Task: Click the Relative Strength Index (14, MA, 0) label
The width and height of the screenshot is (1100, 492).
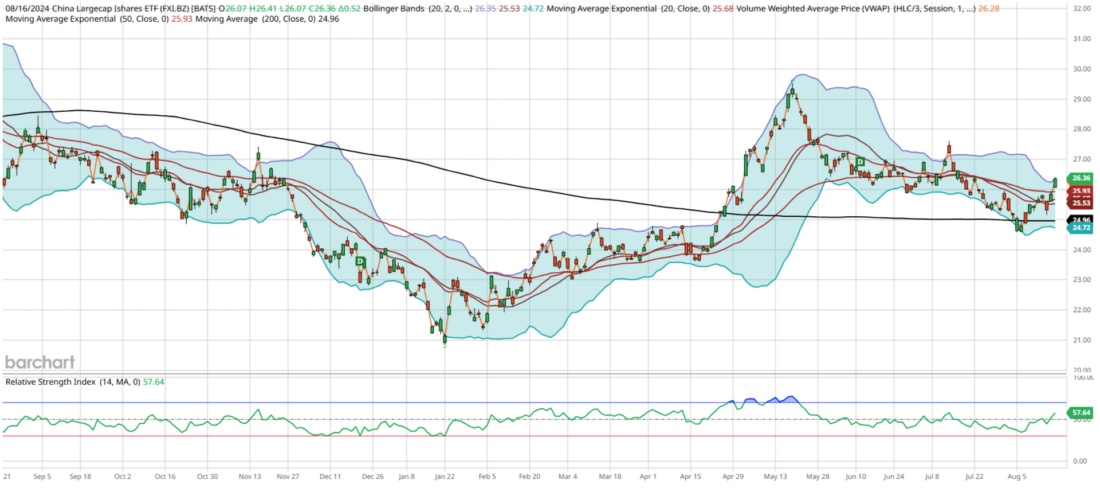Action: [x=73, y=382]
